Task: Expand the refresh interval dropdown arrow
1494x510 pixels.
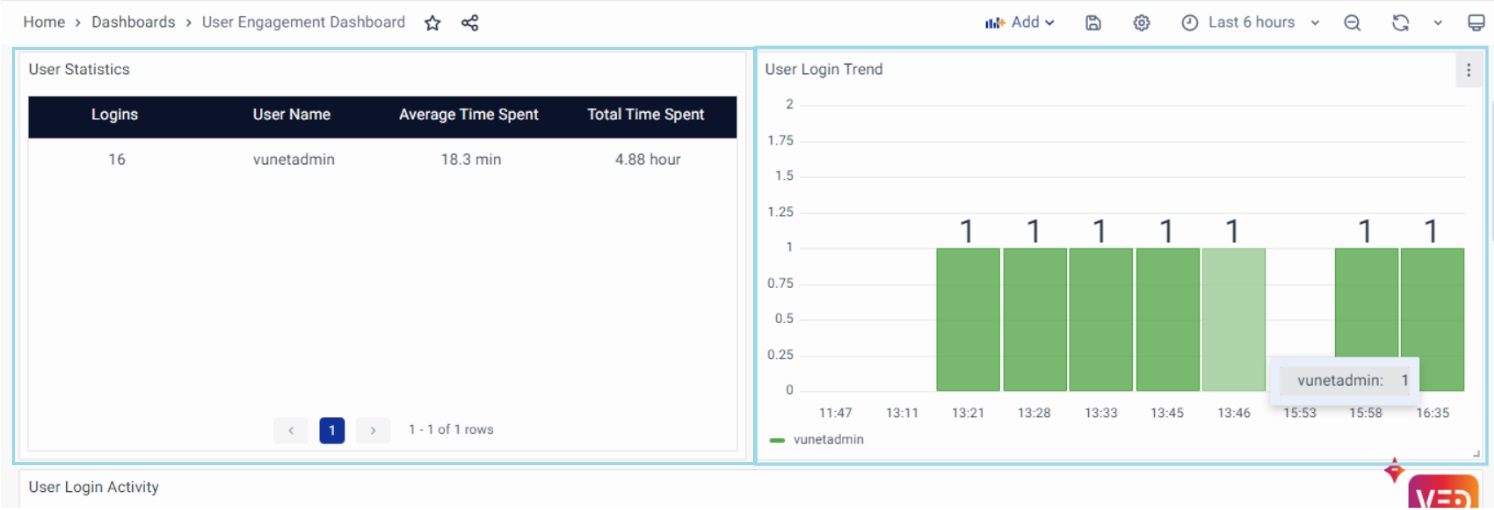Action: pos(1438,23)
